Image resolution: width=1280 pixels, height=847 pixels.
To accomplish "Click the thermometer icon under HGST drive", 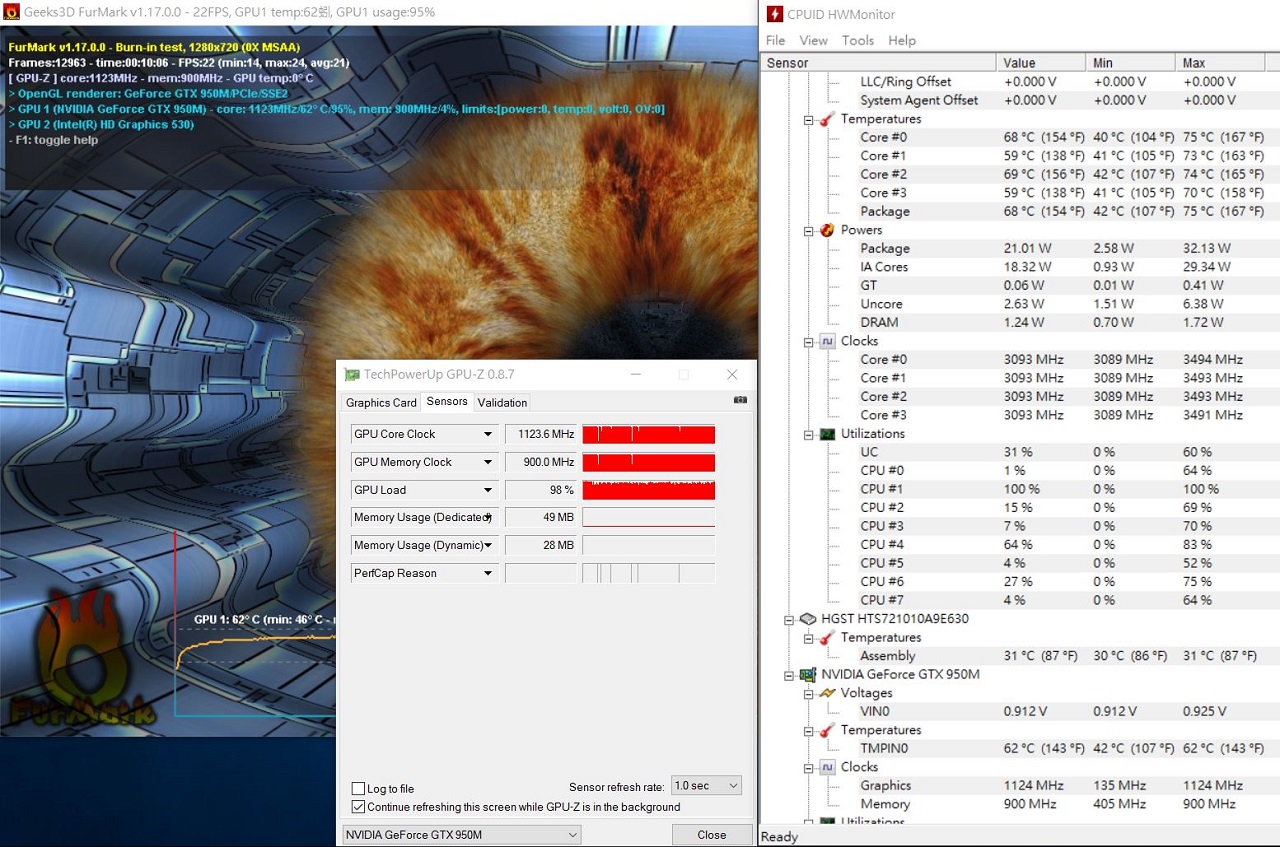I will pyautogui.click(x=828, y=637).
